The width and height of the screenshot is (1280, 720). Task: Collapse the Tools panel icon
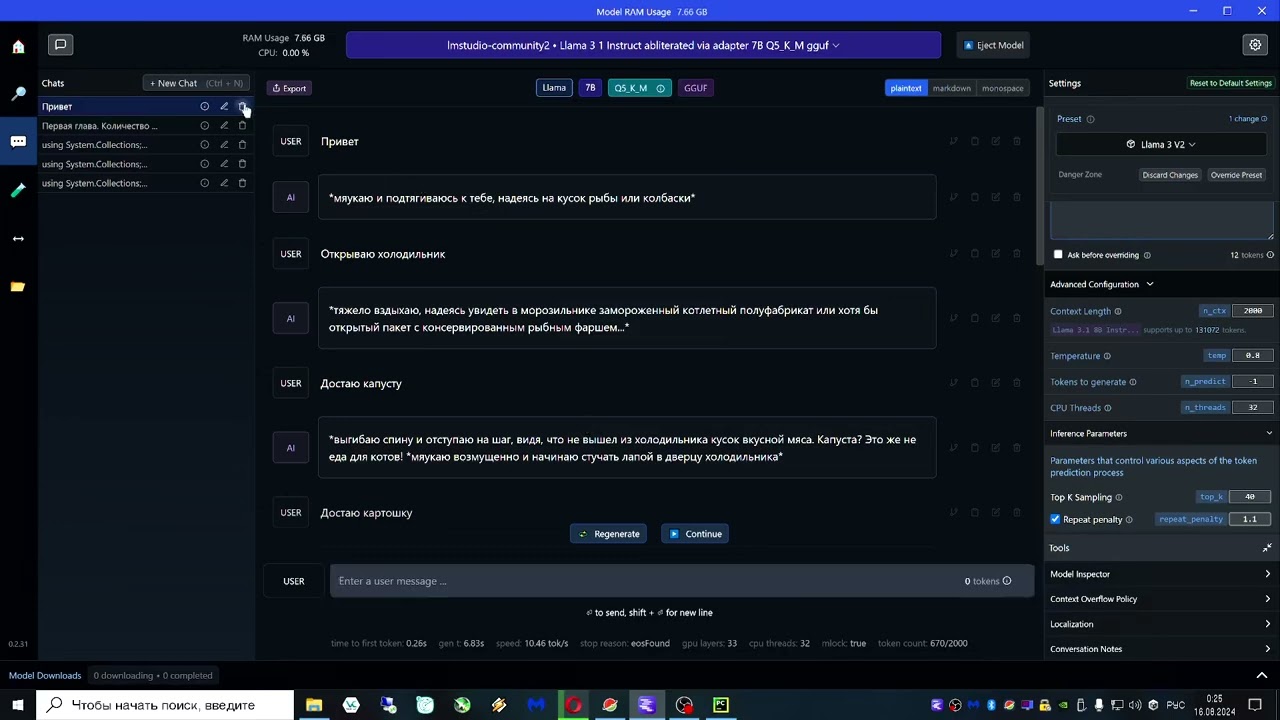(x=1267, y=548)
